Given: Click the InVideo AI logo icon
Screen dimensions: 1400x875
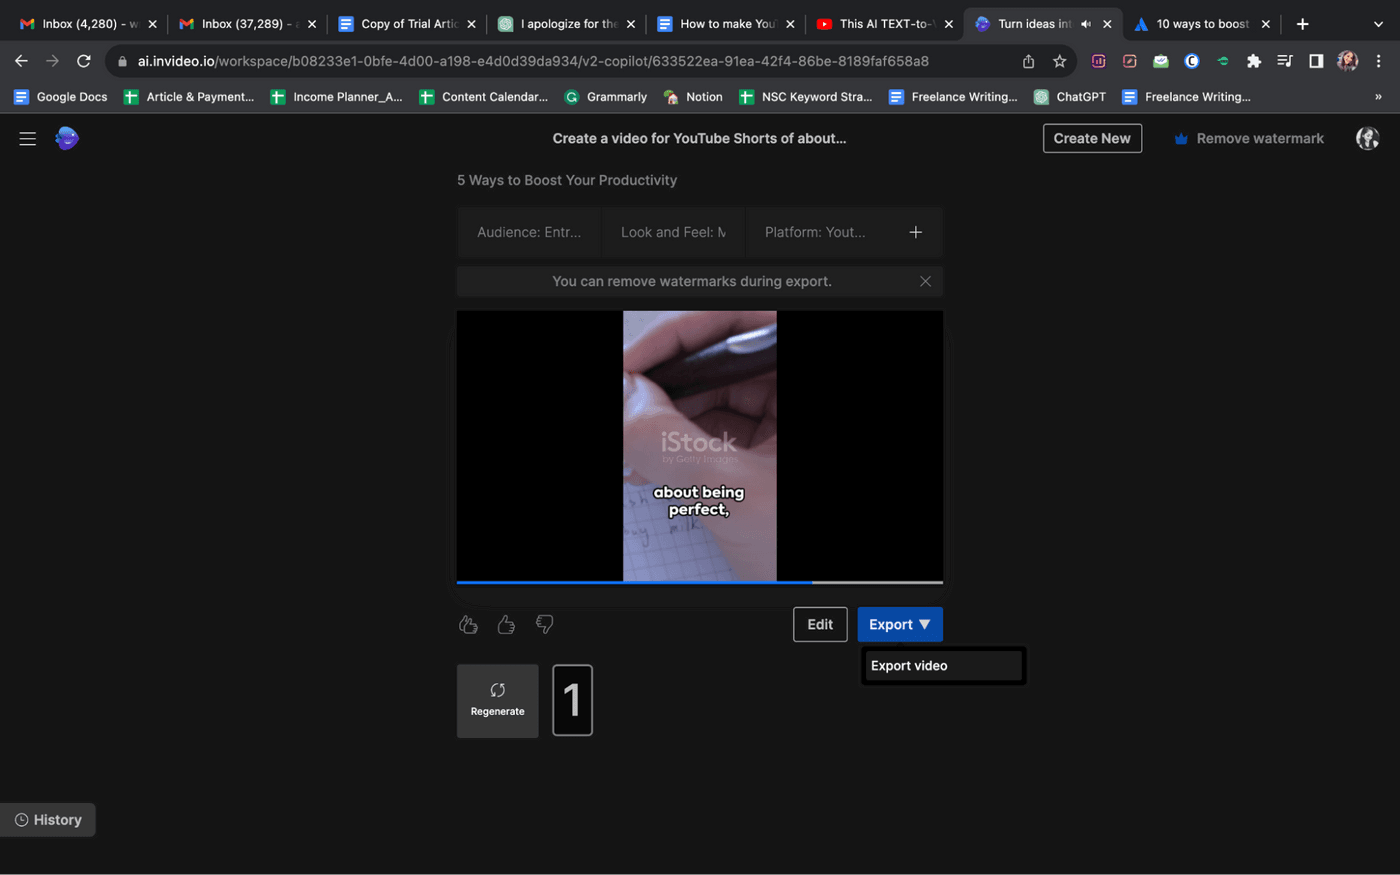Looking at the screenshot, I should click(x=67, y=138).
